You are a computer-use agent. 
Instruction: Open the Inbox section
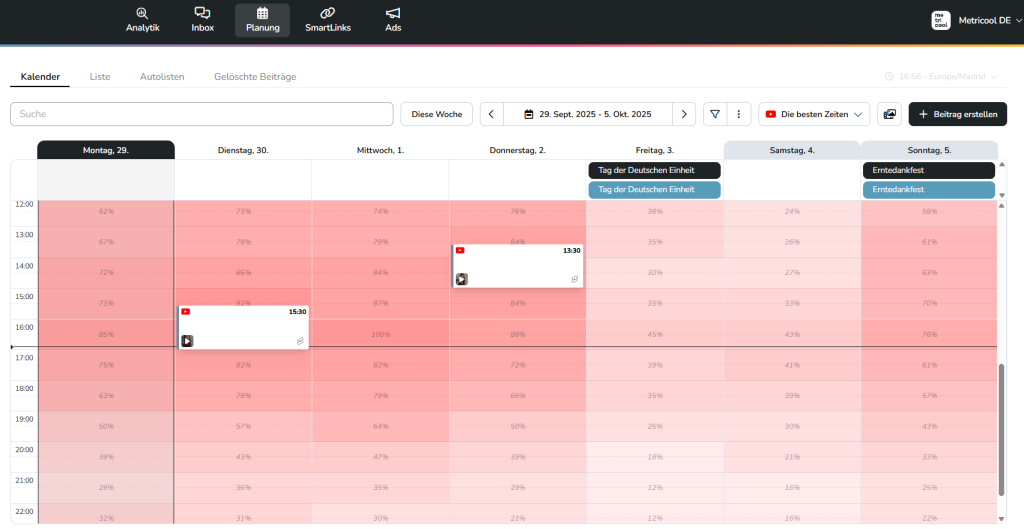point(202,20)
